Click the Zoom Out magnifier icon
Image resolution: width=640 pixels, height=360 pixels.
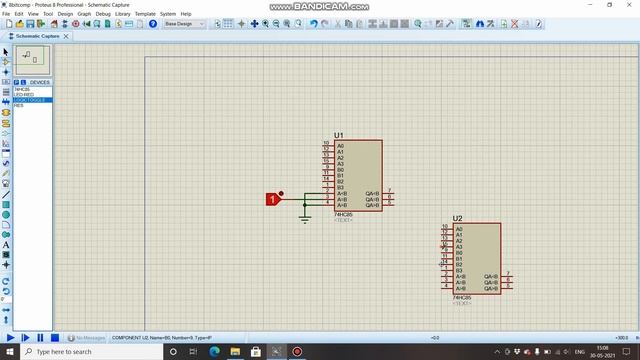[276, 24]
